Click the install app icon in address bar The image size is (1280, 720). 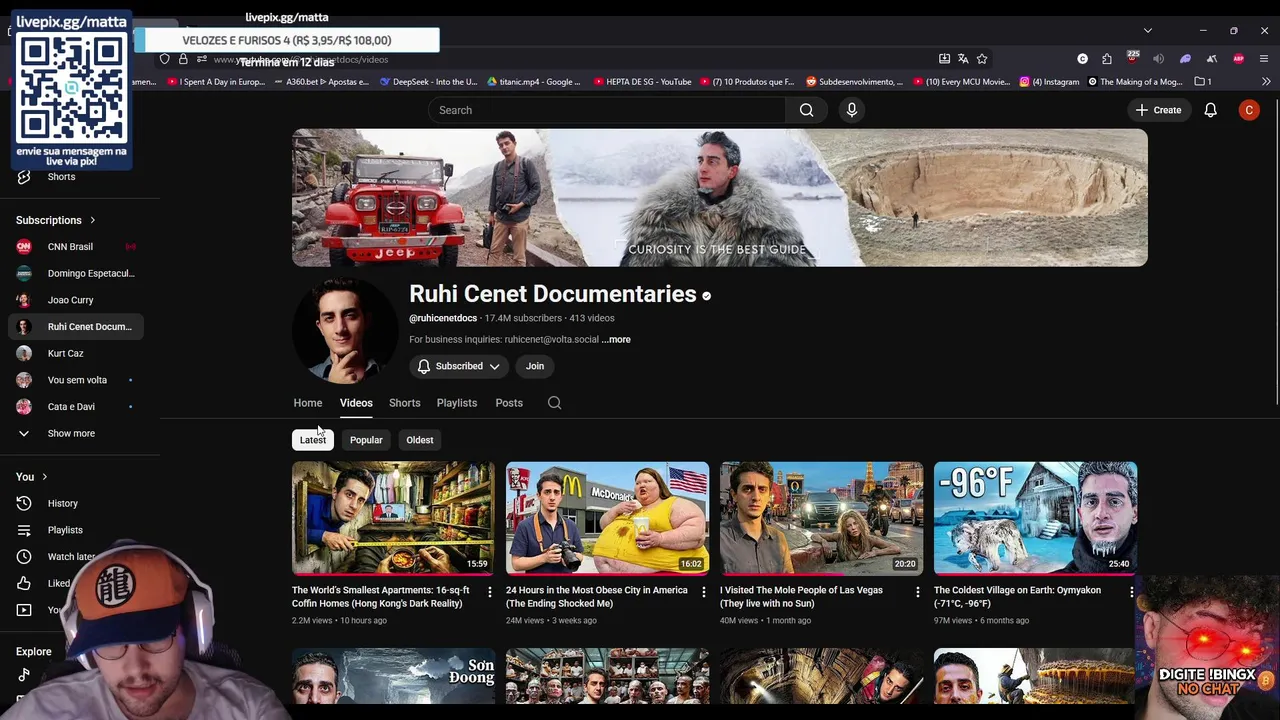[944, 59]
